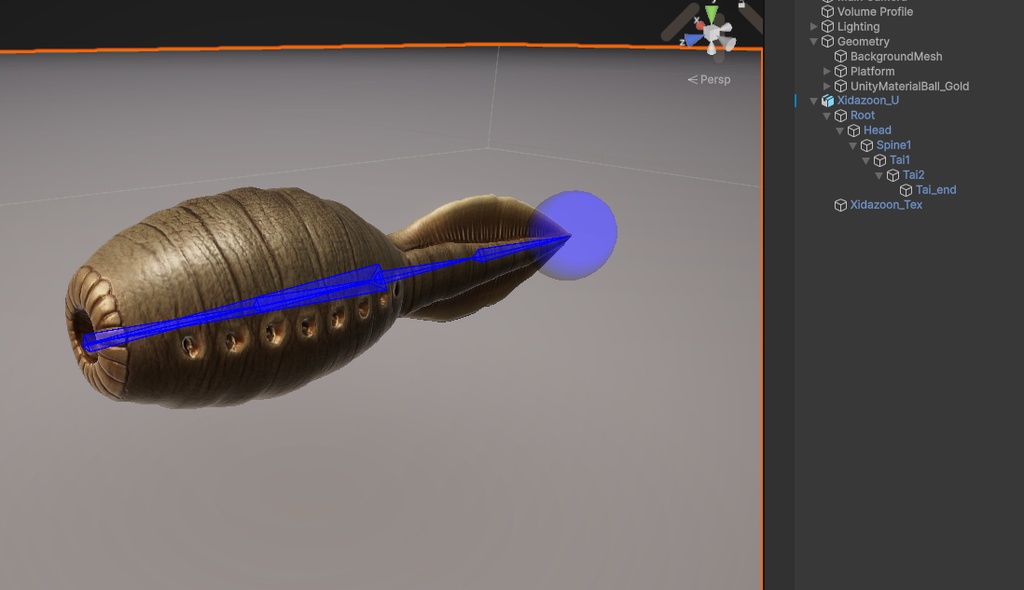Select the Spine1 bone label
The width and height of the screenshot is (1024, 590).
point(893,145)
